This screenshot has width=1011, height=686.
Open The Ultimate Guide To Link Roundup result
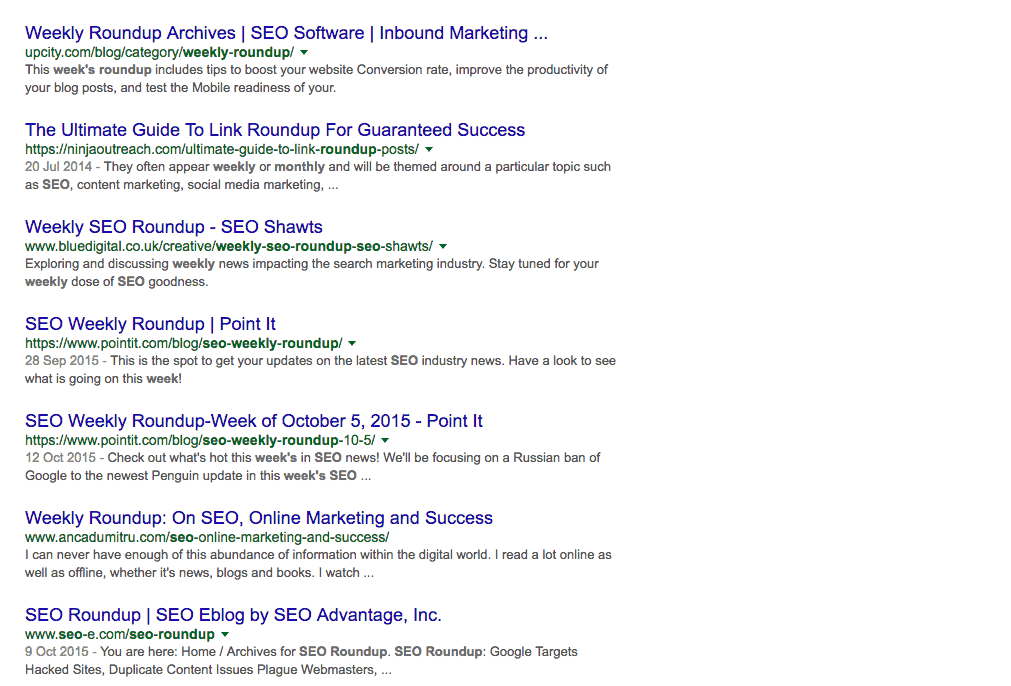pos(275,130)
